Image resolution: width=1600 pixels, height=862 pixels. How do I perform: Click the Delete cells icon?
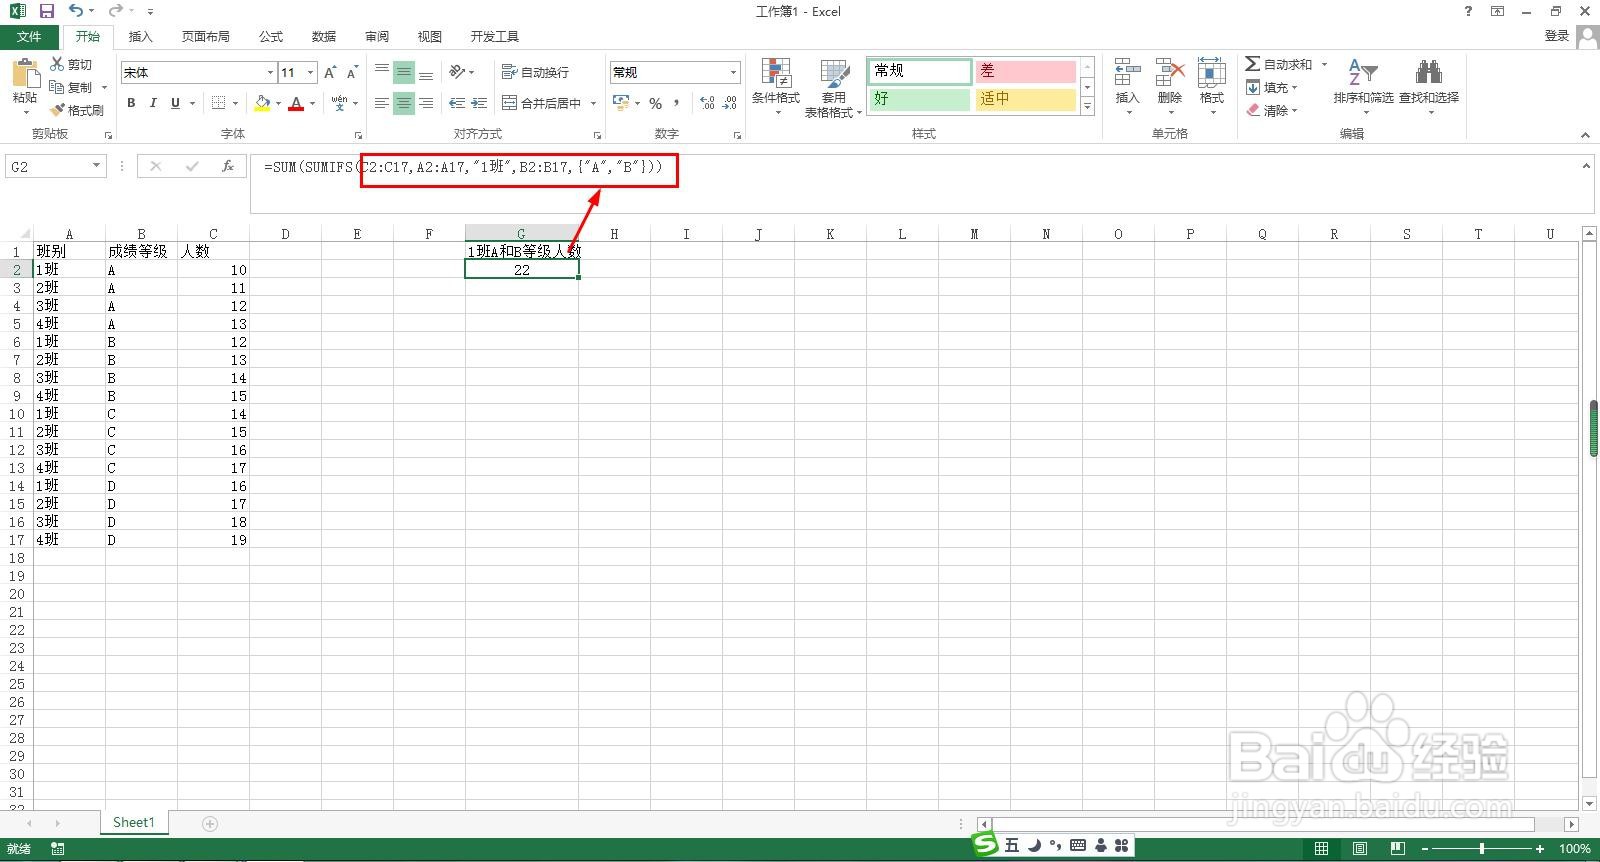pyautogui.click(x=1169, y=73)
